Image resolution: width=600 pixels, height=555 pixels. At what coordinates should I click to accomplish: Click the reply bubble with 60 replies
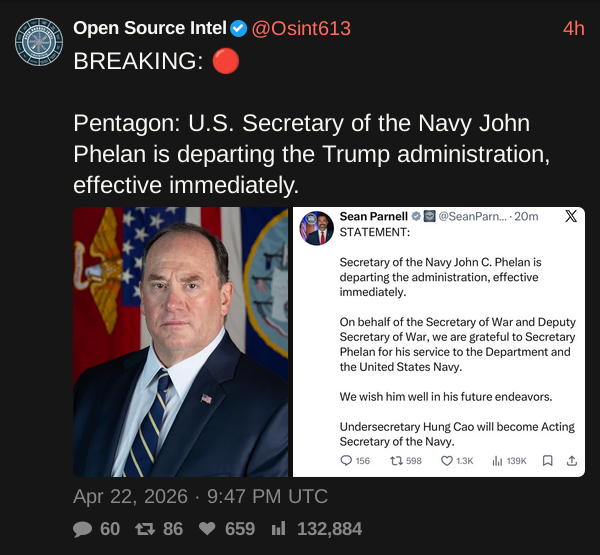[84, 529]
